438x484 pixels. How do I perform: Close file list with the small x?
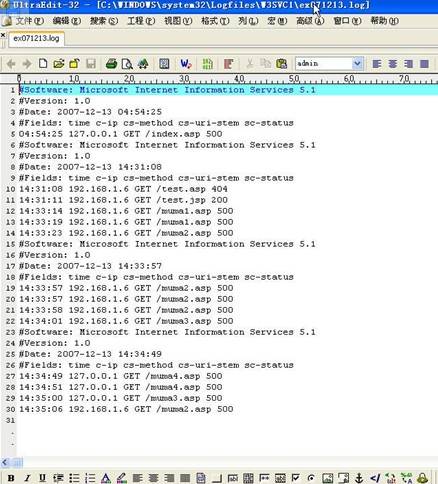[3, 35]
